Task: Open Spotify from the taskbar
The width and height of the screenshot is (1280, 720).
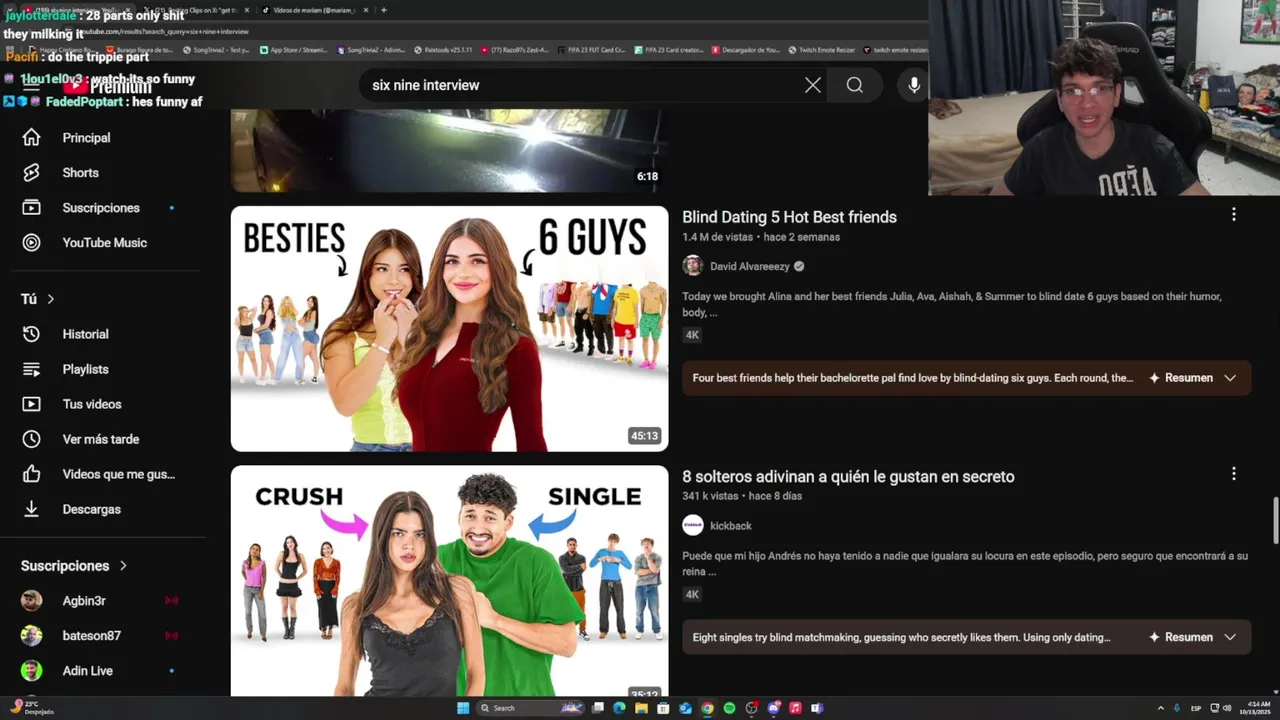Action: [729, 708]
